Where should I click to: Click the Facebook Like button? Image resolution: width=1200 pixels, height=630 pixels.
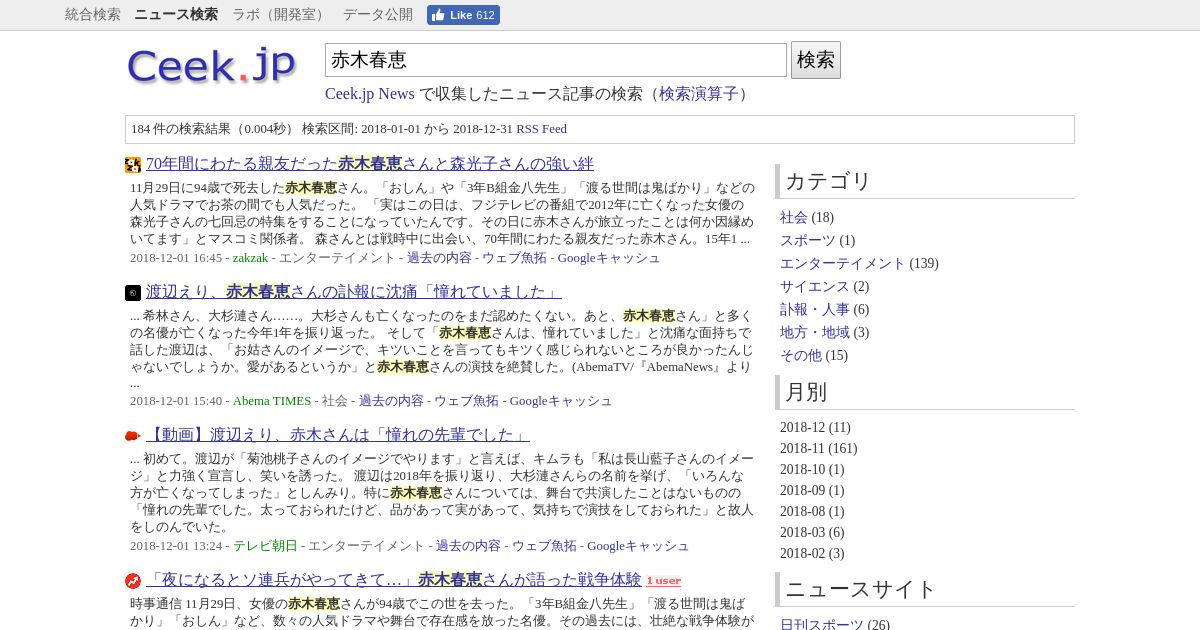(463, 15)
